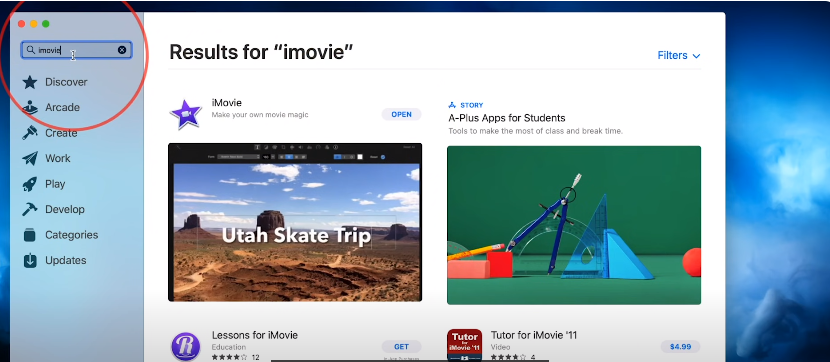
Task: Select the Develop hammer icon
Action: coord(30,210)
